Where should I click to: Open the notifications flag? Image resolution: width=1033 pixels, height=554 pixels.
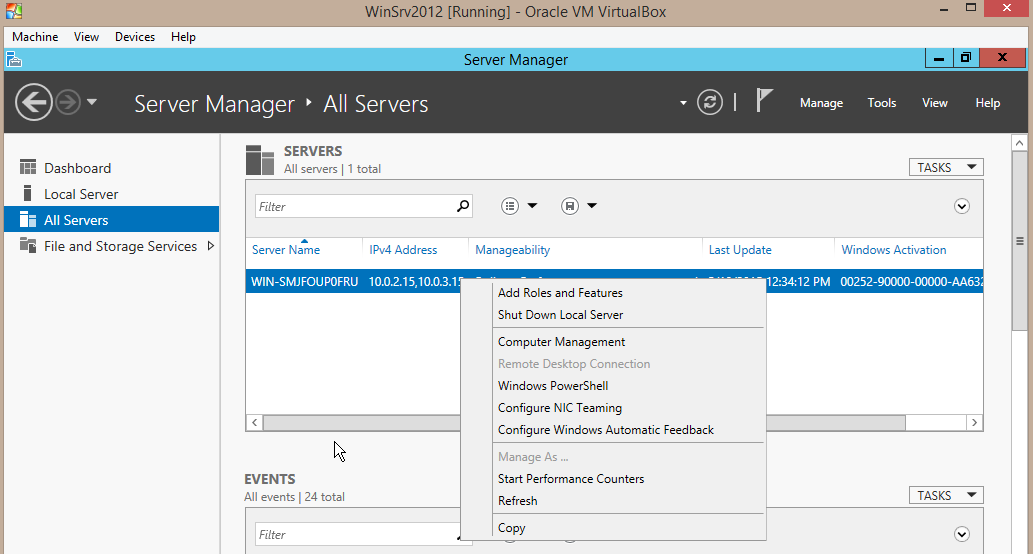tap(764, 101)
